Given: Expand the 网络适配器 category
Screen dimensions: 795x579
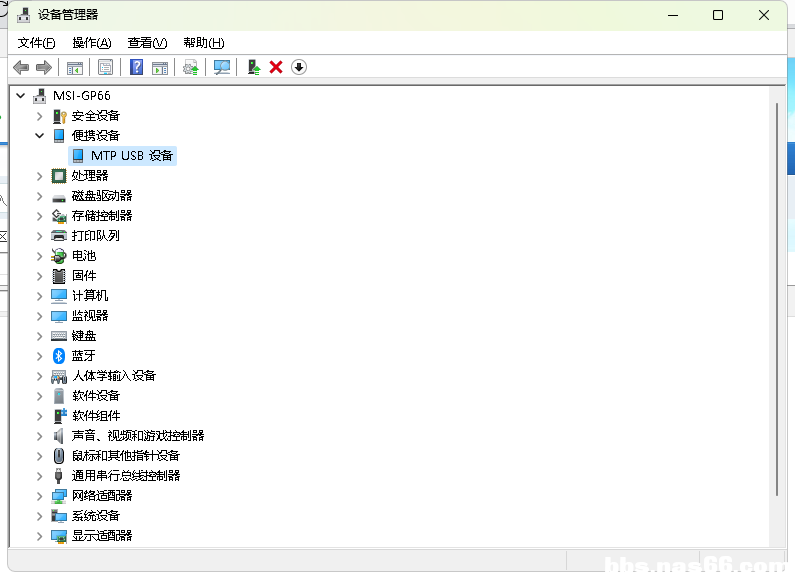Looking at the screenshot, I should 40,496.
